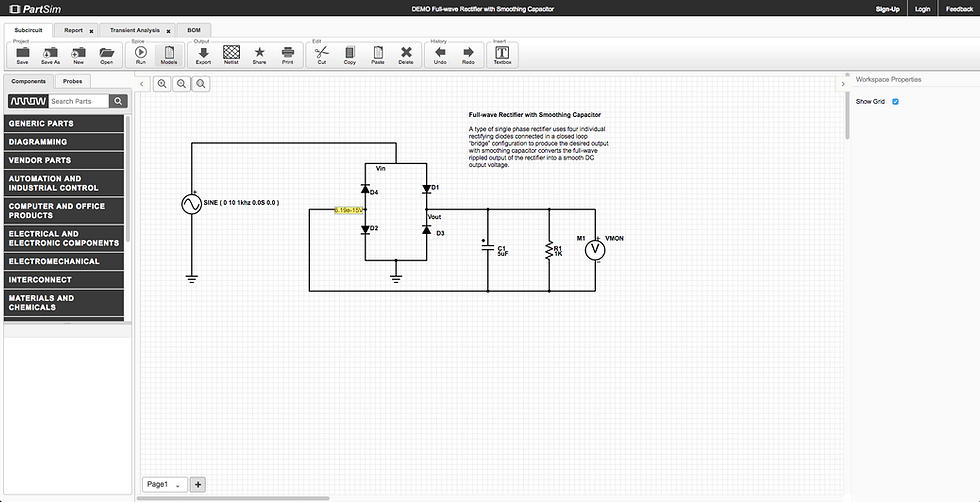Expand the Electromechanical category

(64, 261)
